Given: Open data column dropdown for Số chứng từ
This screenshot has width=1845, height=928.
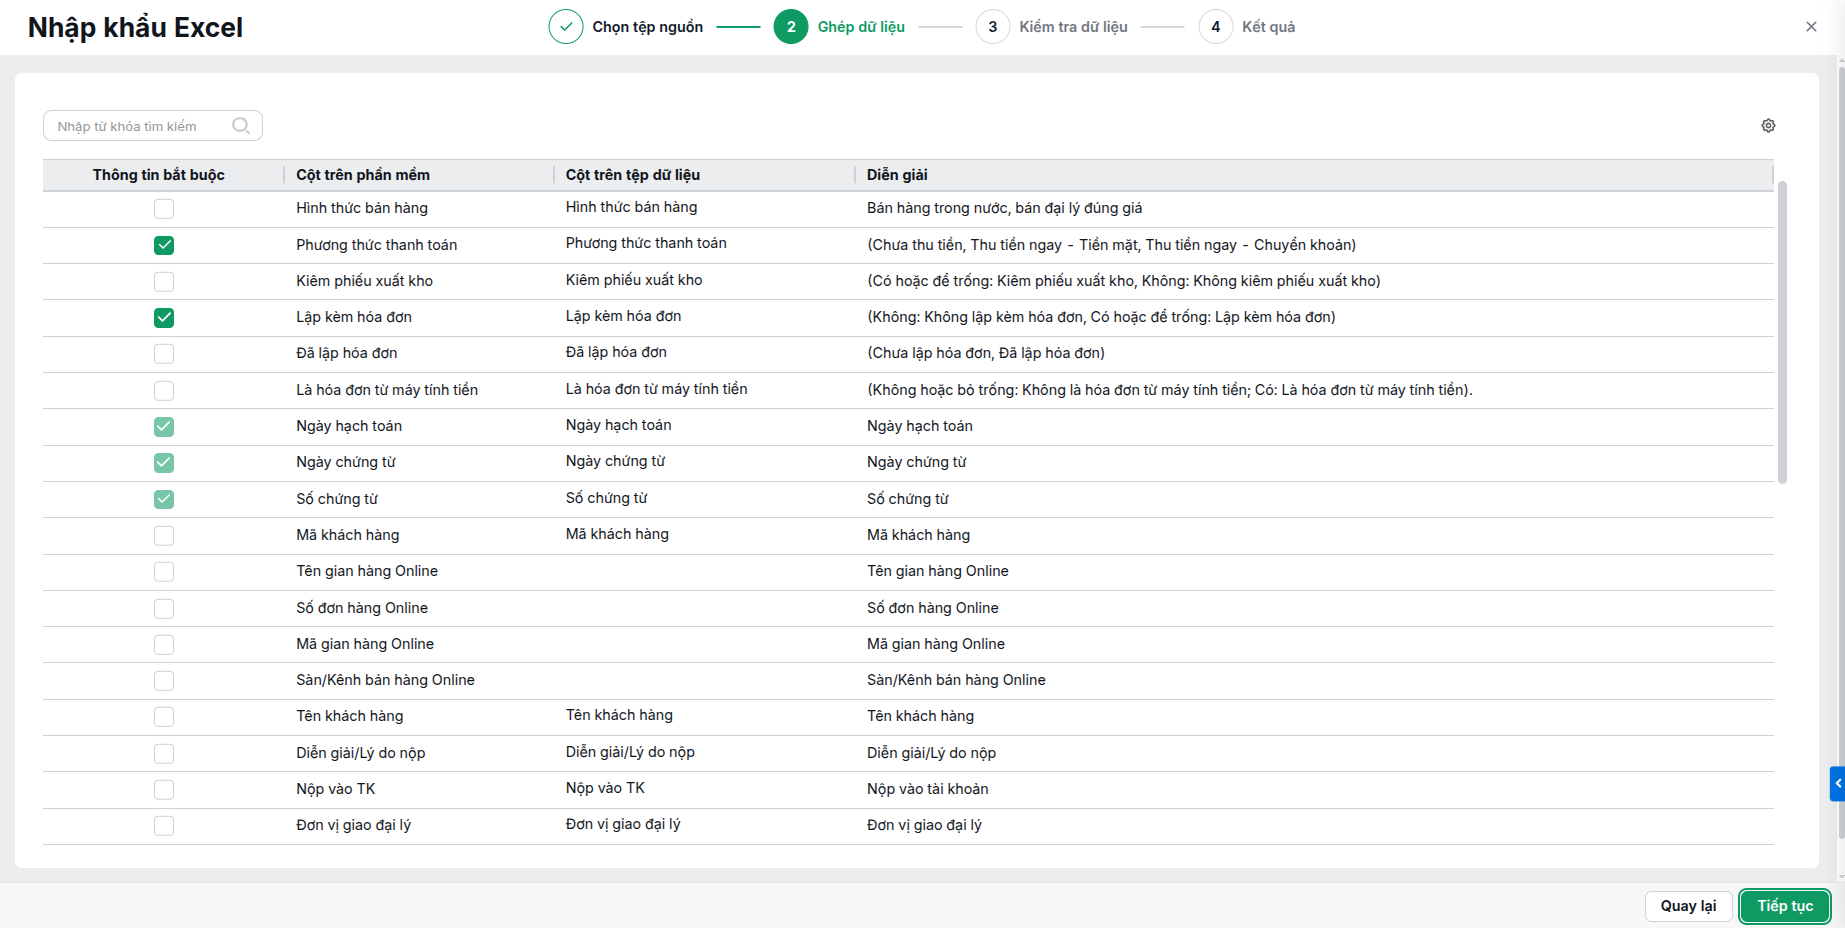Looking at the screenshot, I should coord(704,499).
